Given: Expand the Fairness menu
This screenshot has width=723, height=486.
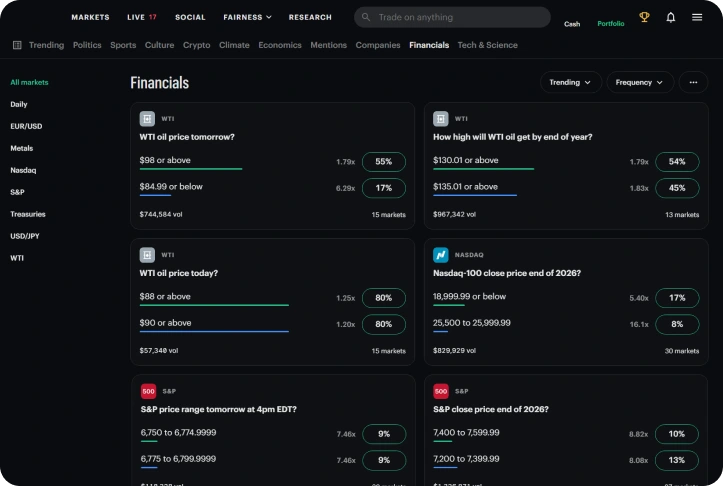Looking at the screenshot, I should click(247, 17).
